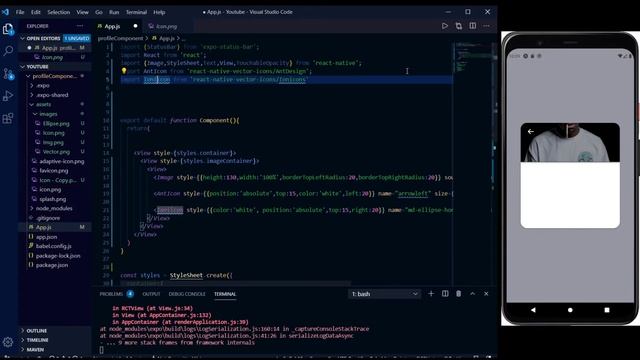Open the Search view in activity bar
The height and width of the screenshot is (360, 640).
click(x=8, y=51)
